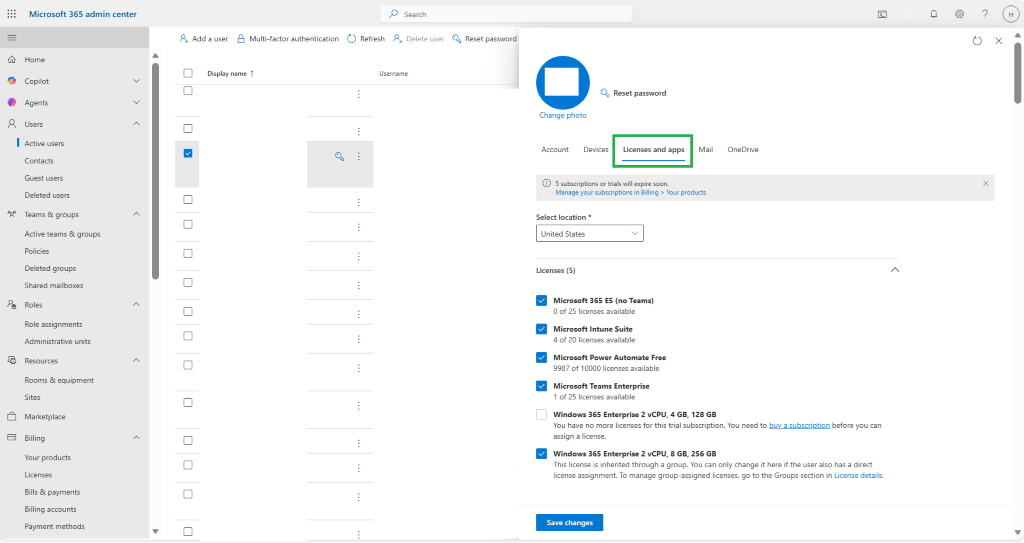Open the Select location dropdown
The height and width of the screenshot is (543, 1024).
(x=590, y=233)
